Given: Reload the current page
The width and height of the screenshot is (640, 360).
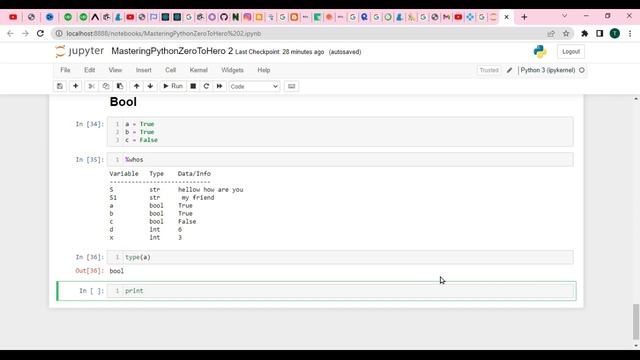Looking at the screenshot, I should pyautogui.click(x=40, y=33).
